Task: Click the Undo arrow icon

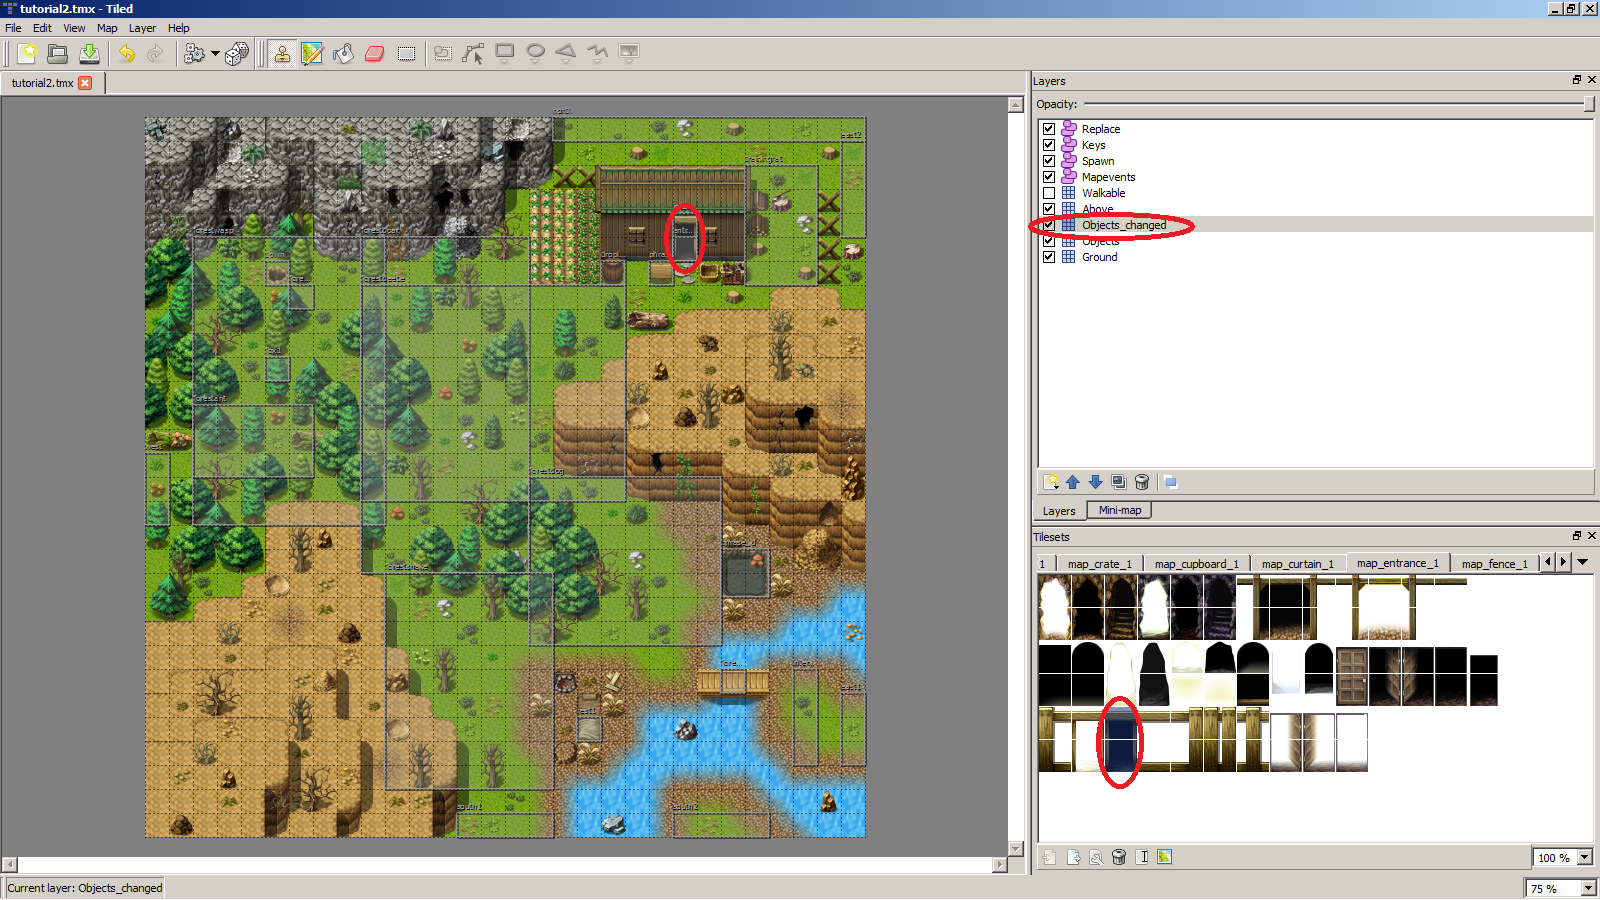Action: (127, 53)
